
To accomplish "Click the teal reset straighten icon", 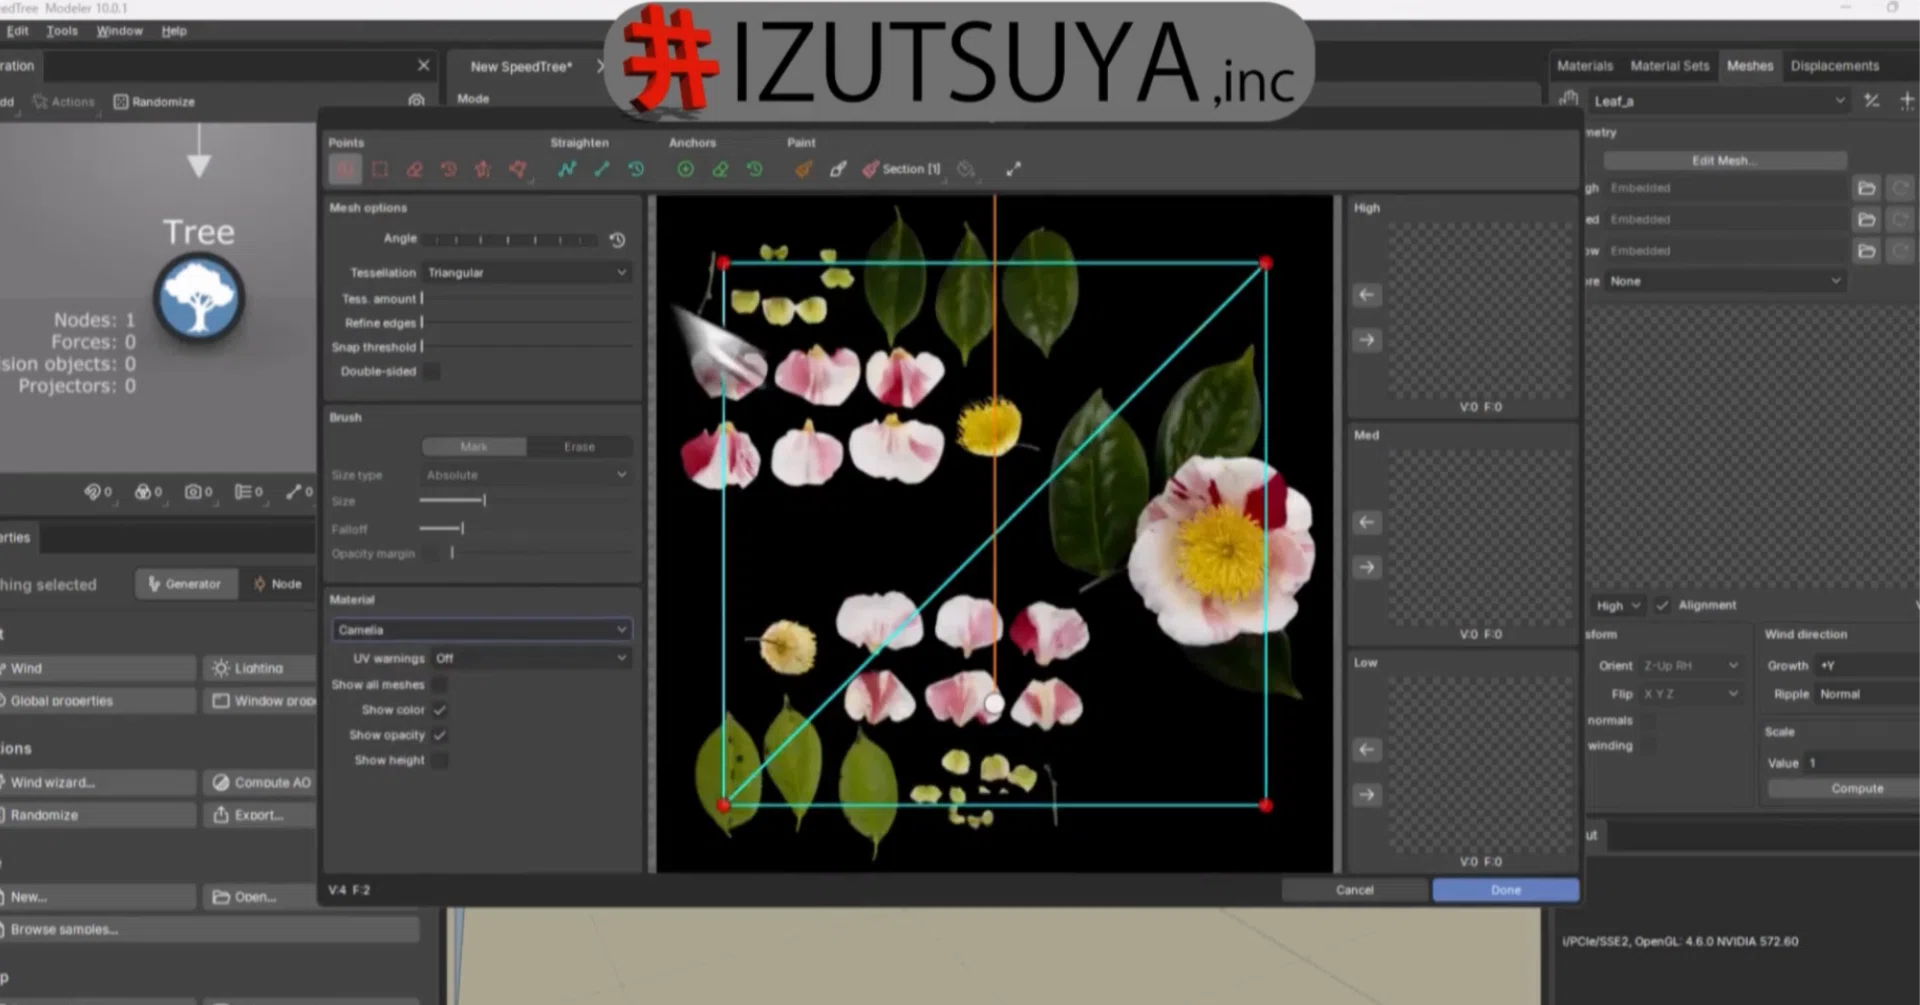I will pyautogui.click(x=636, y=170).
